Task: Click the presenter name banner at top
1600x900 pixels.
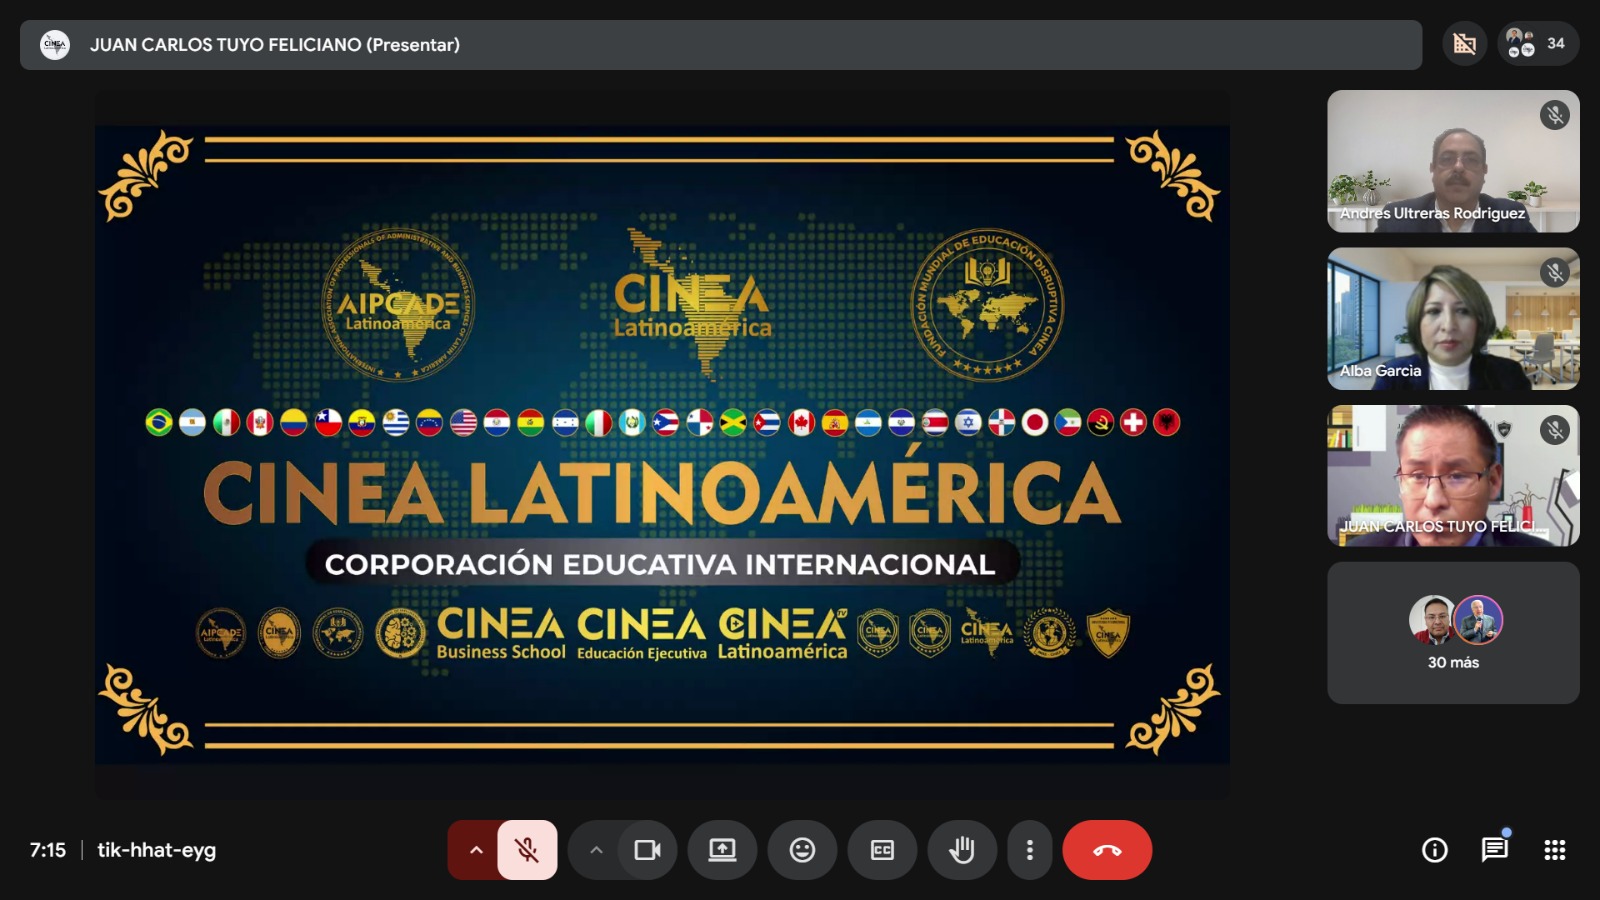Action: [x=275, y=45]
